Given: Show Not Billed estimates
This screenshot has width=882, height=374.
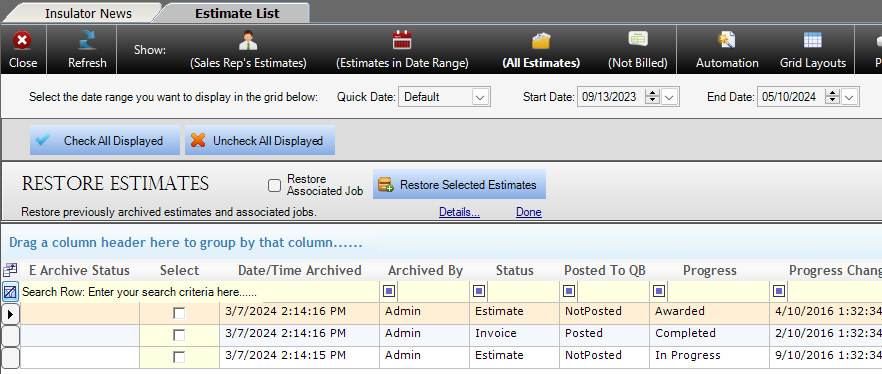Looking at the screenshot, I should point(638,49).
